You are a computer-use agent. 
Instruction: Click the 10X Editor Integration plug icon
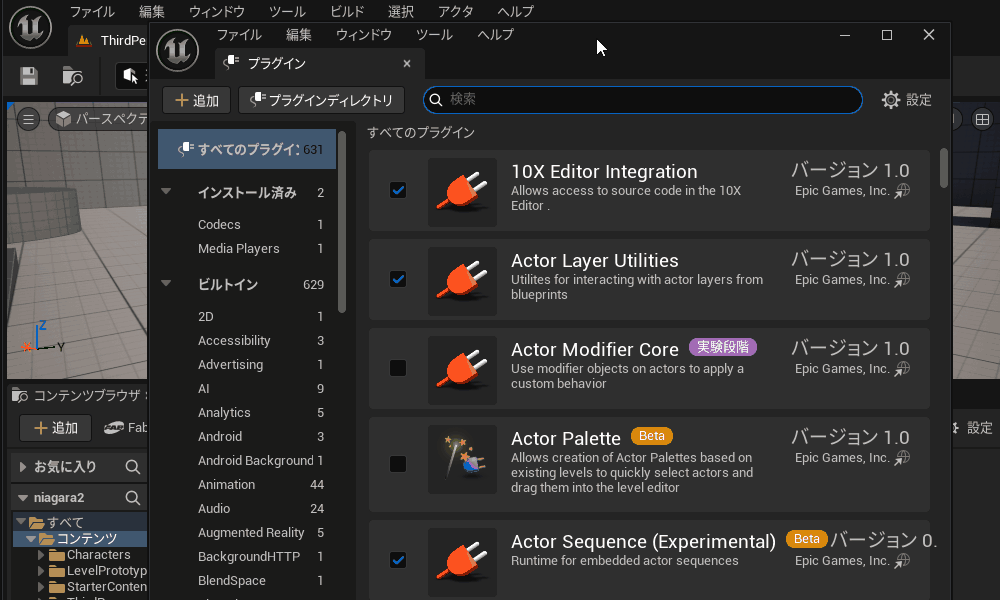pos(462,191)
